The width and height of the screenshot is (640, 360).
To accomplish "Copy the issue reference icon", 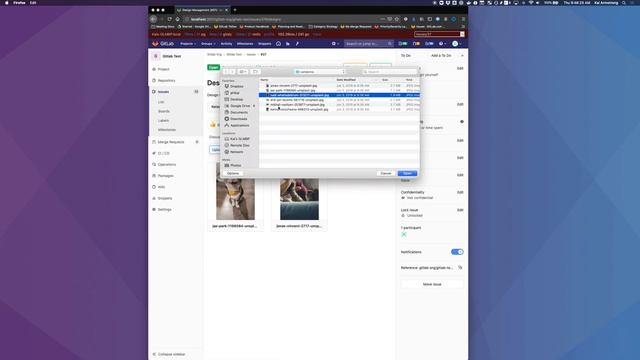I will pos(460,268).
